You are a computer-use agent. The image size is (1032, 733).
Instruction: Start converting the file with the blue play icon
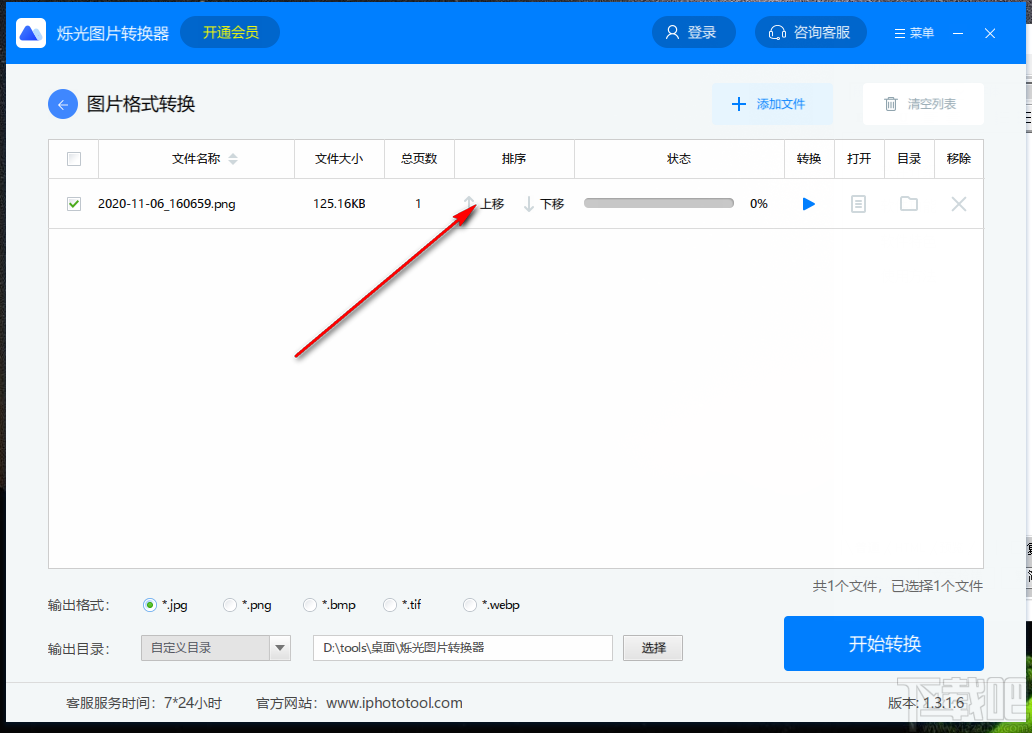pos(808,203)
